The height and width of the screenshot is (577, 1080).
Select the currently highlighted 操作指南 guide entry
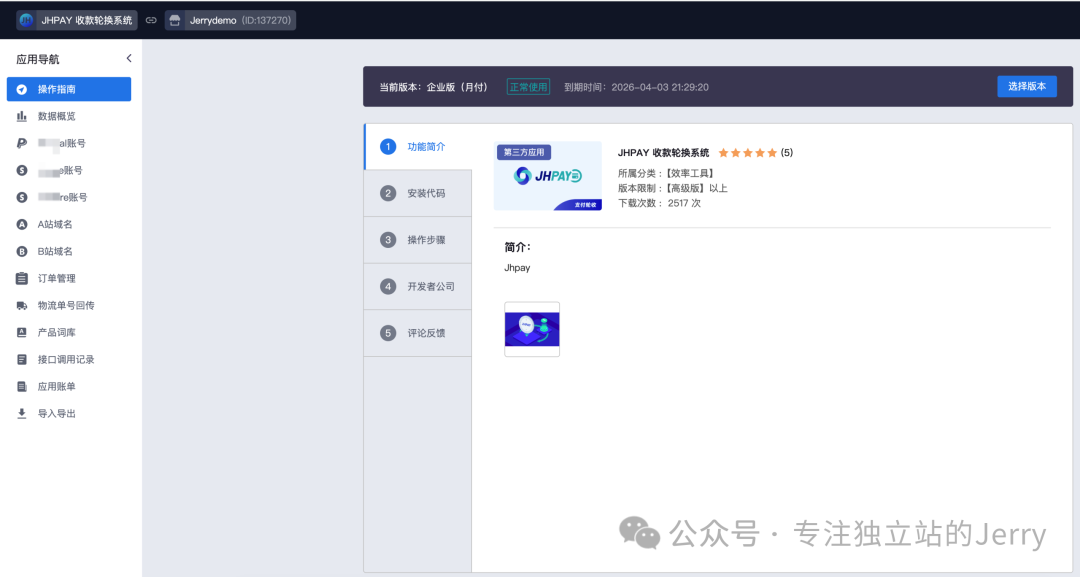pos(67,89)
